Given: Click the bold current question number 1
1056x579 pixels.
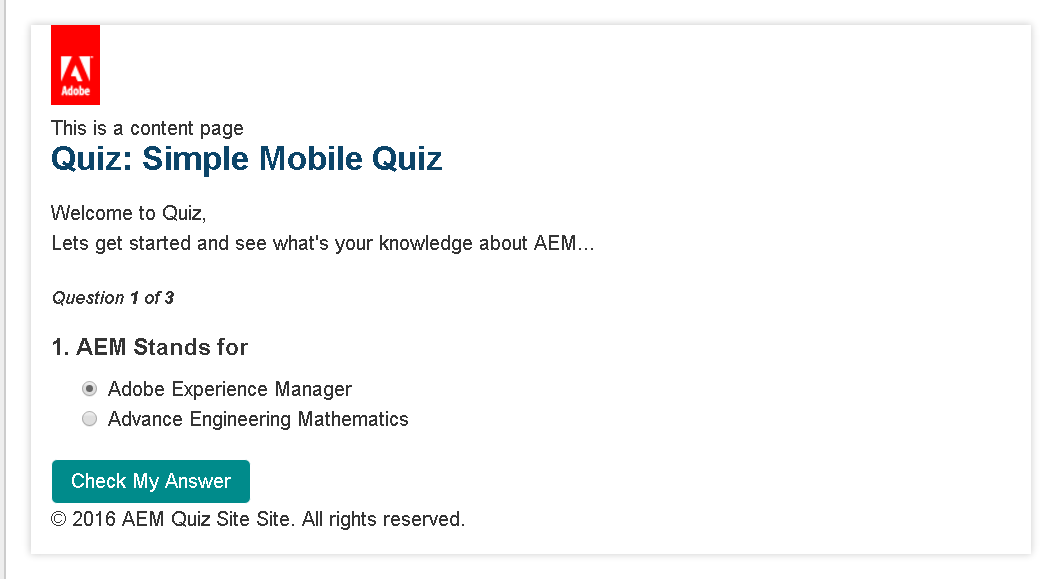Looking at the screenshot, I should [134, 298].
